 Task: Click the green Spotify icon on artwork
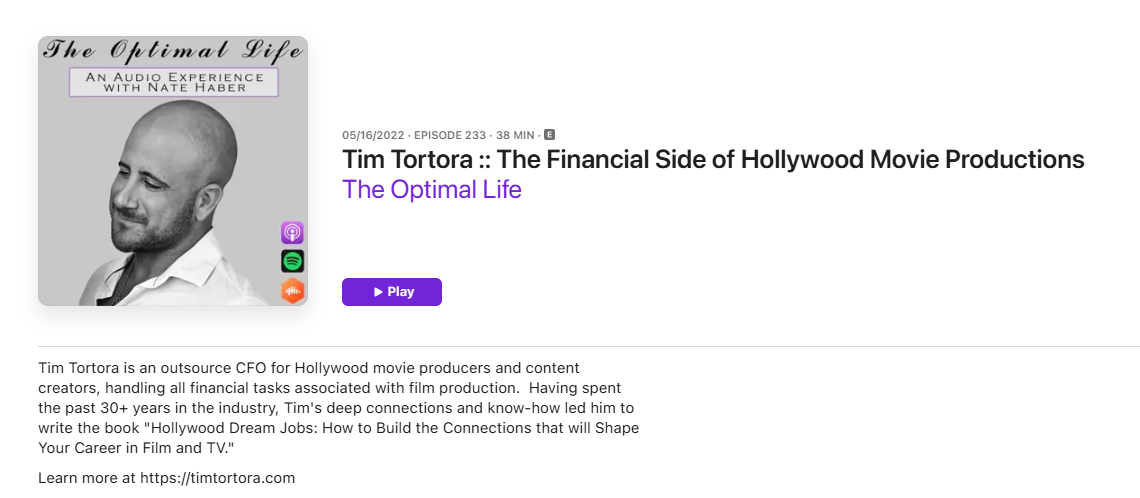[x=292, y=262]
